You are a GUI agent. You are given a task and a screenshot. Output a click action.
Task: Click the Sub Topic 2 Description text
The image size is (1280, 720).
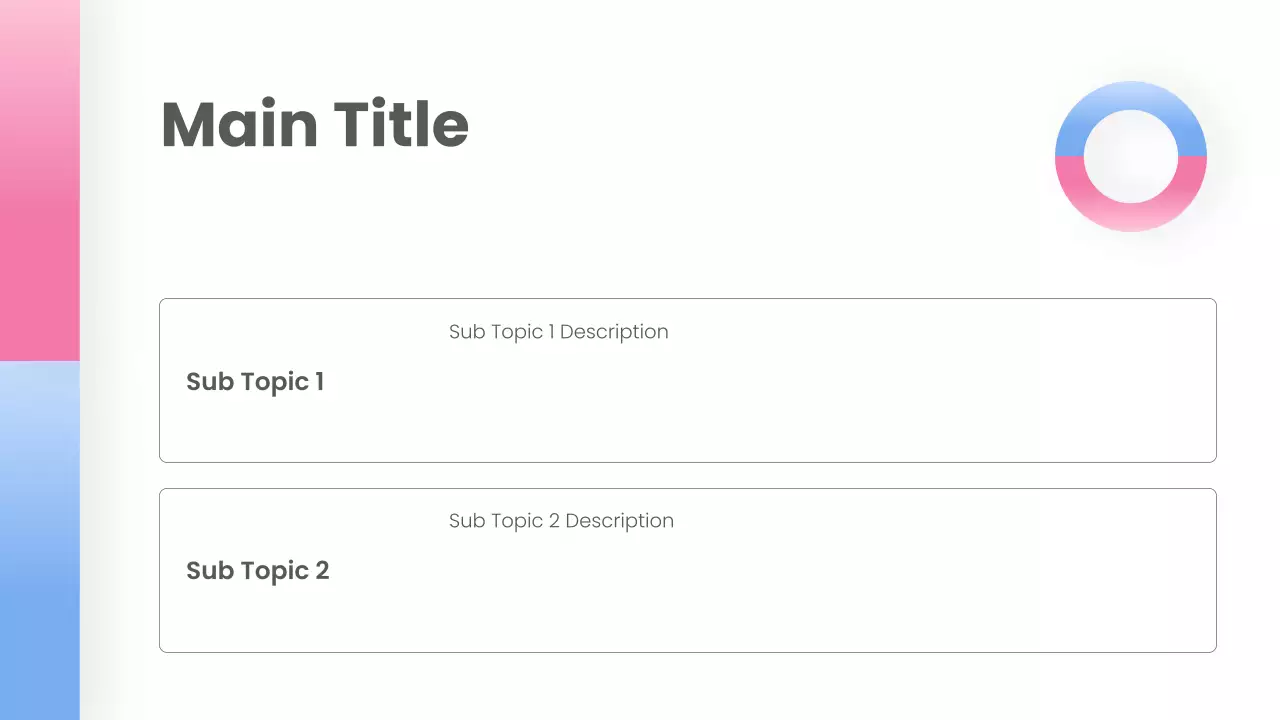(561, 521)
